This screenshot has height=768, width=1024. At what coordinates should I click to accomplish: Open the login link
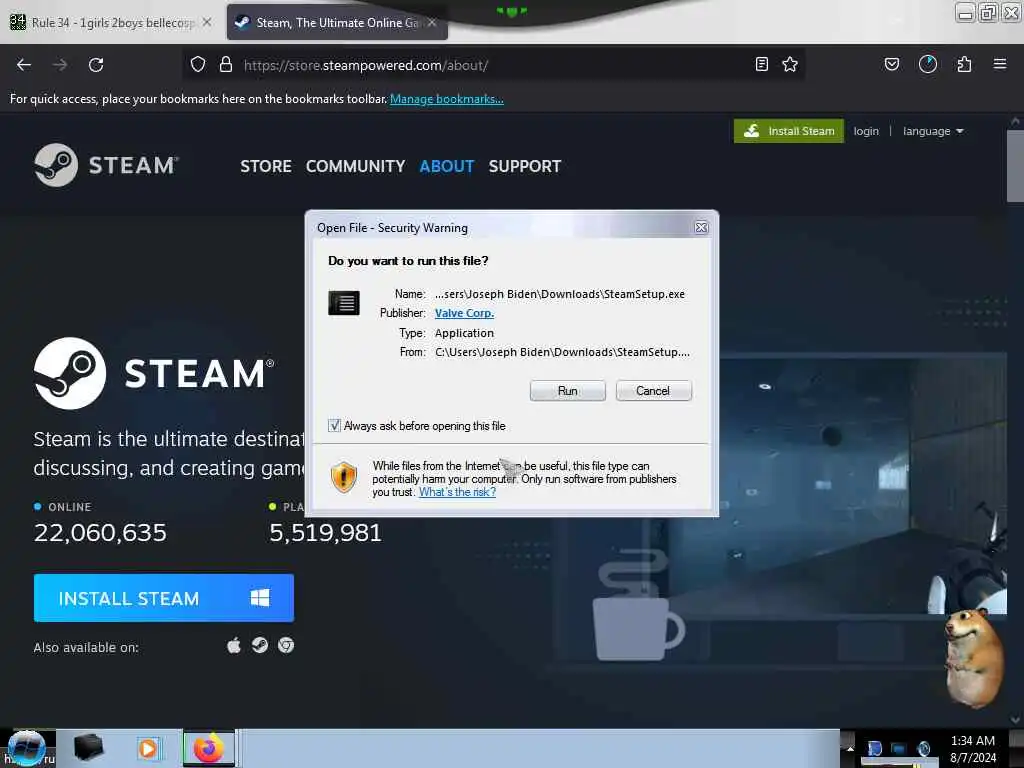point(866,131)
